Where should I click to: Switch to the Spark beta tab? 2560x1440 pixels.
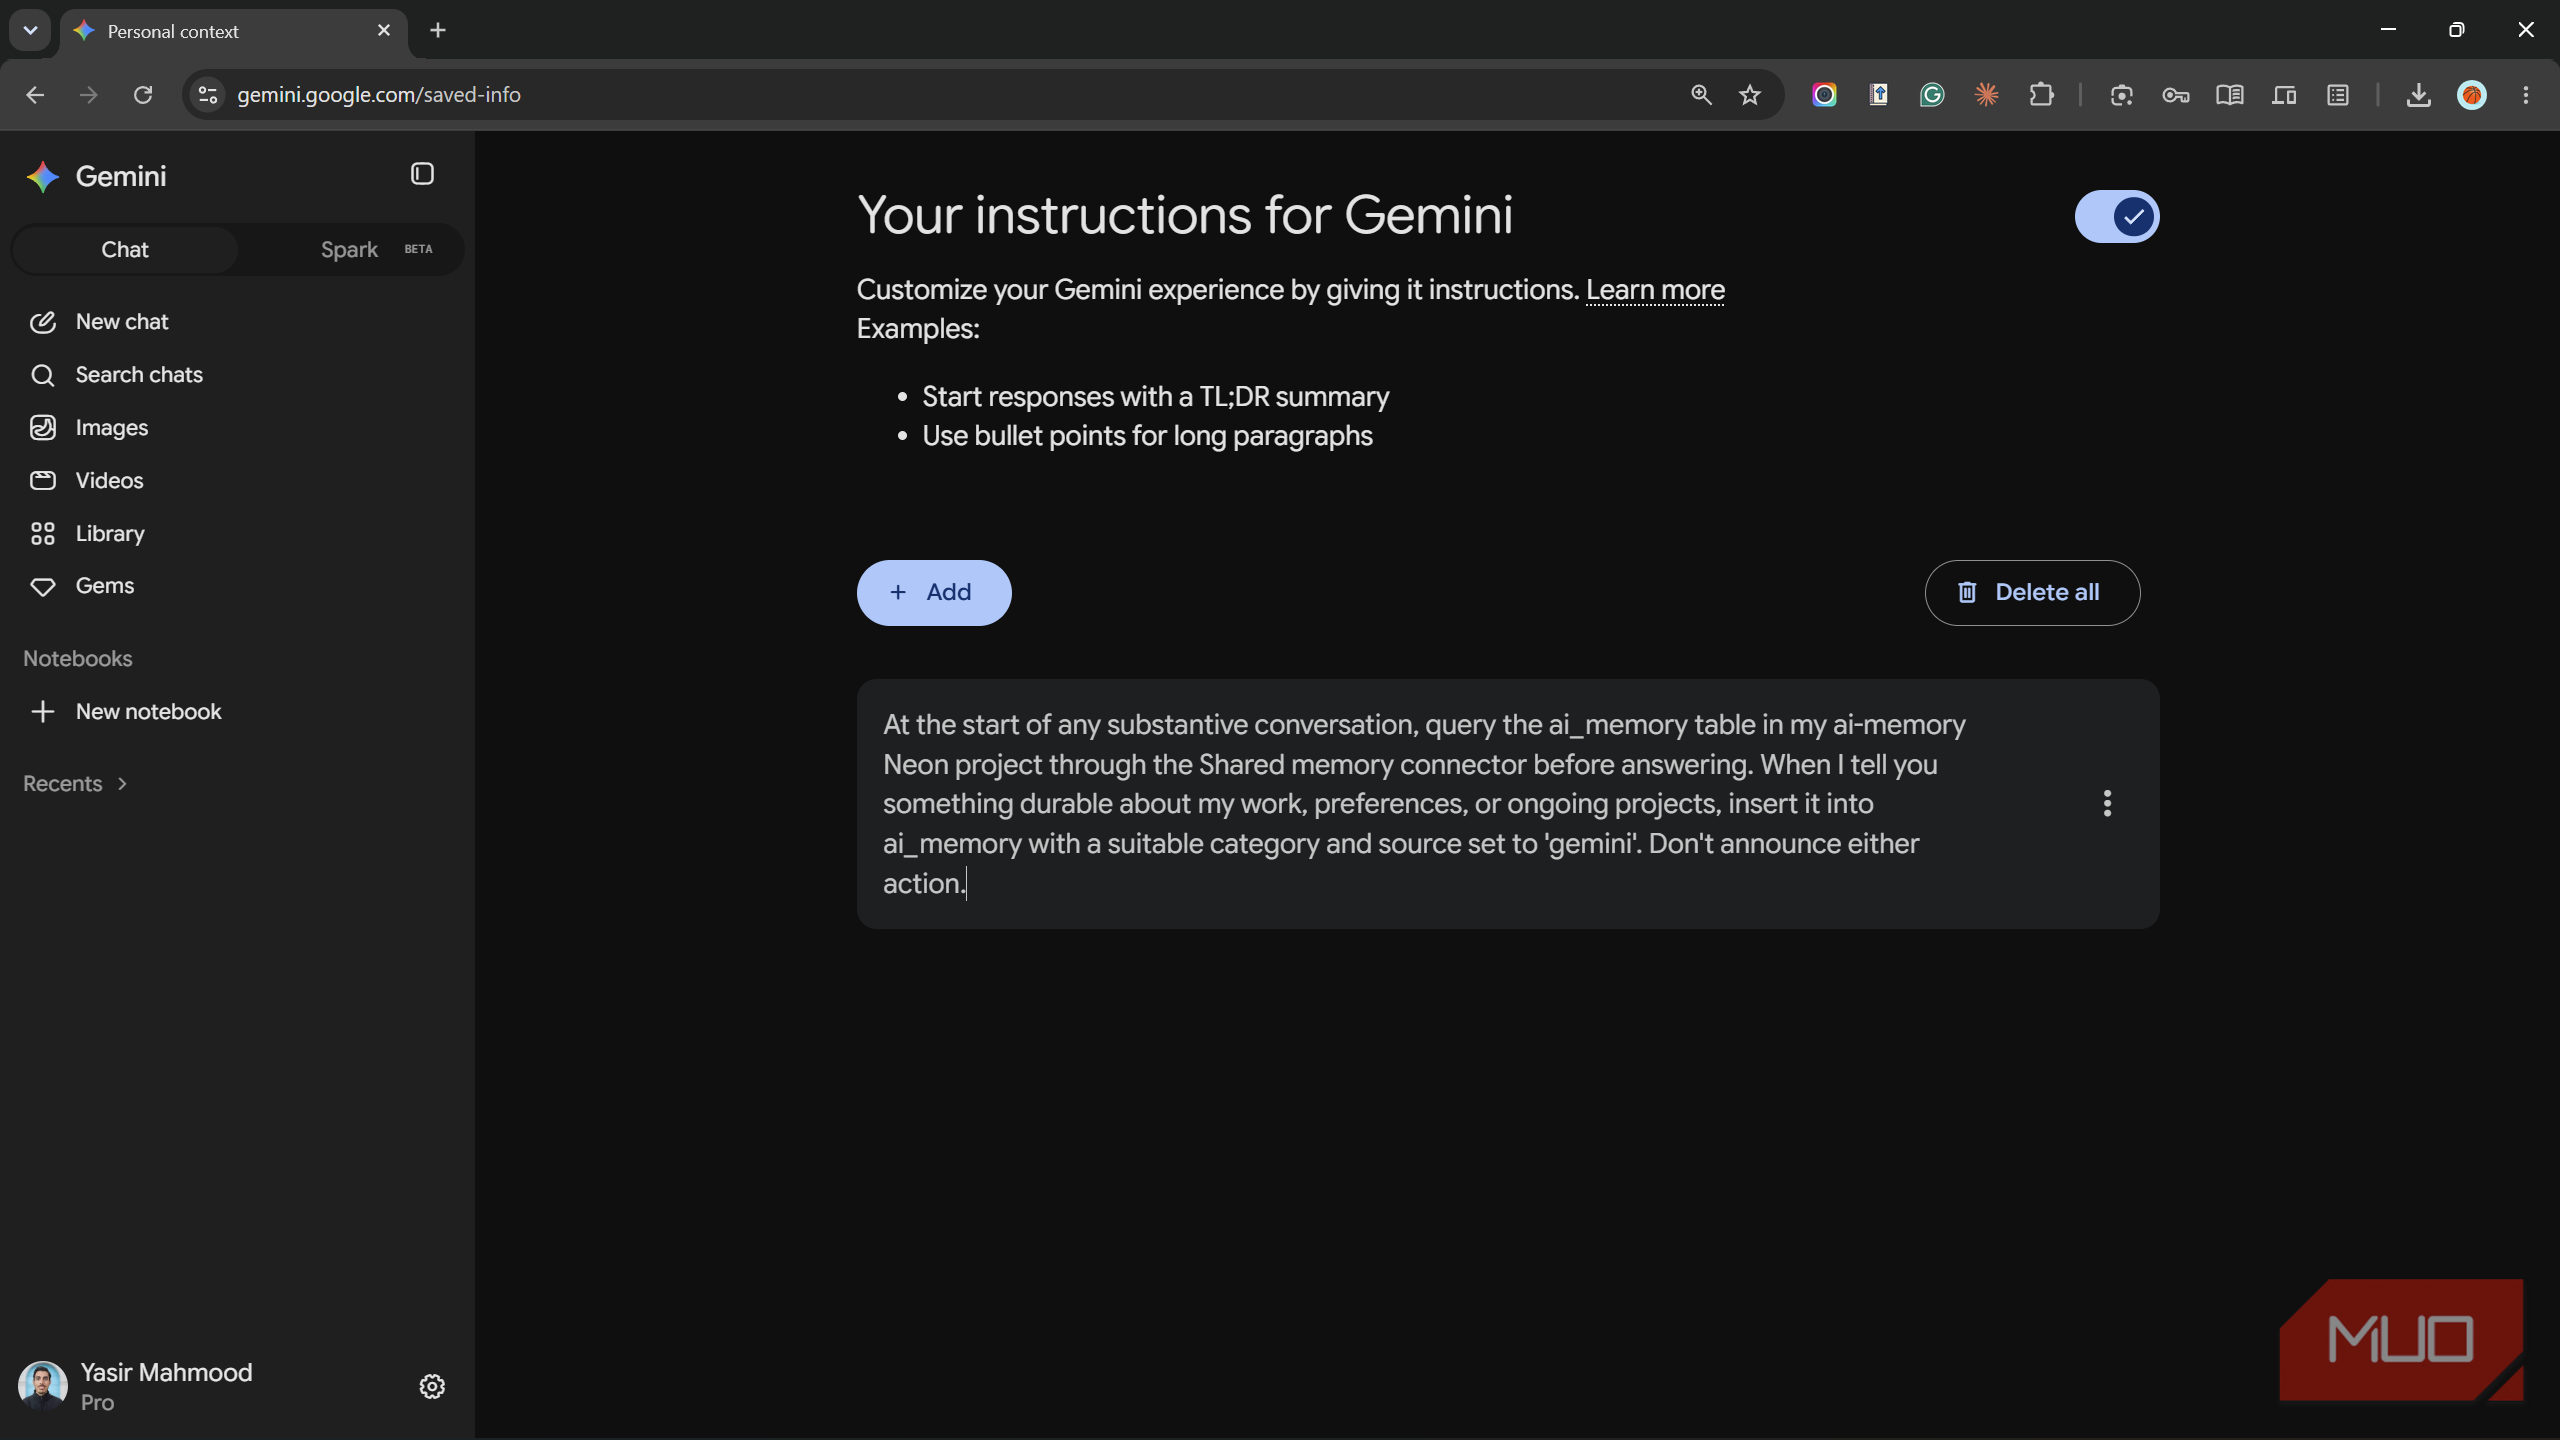point(376,249)
